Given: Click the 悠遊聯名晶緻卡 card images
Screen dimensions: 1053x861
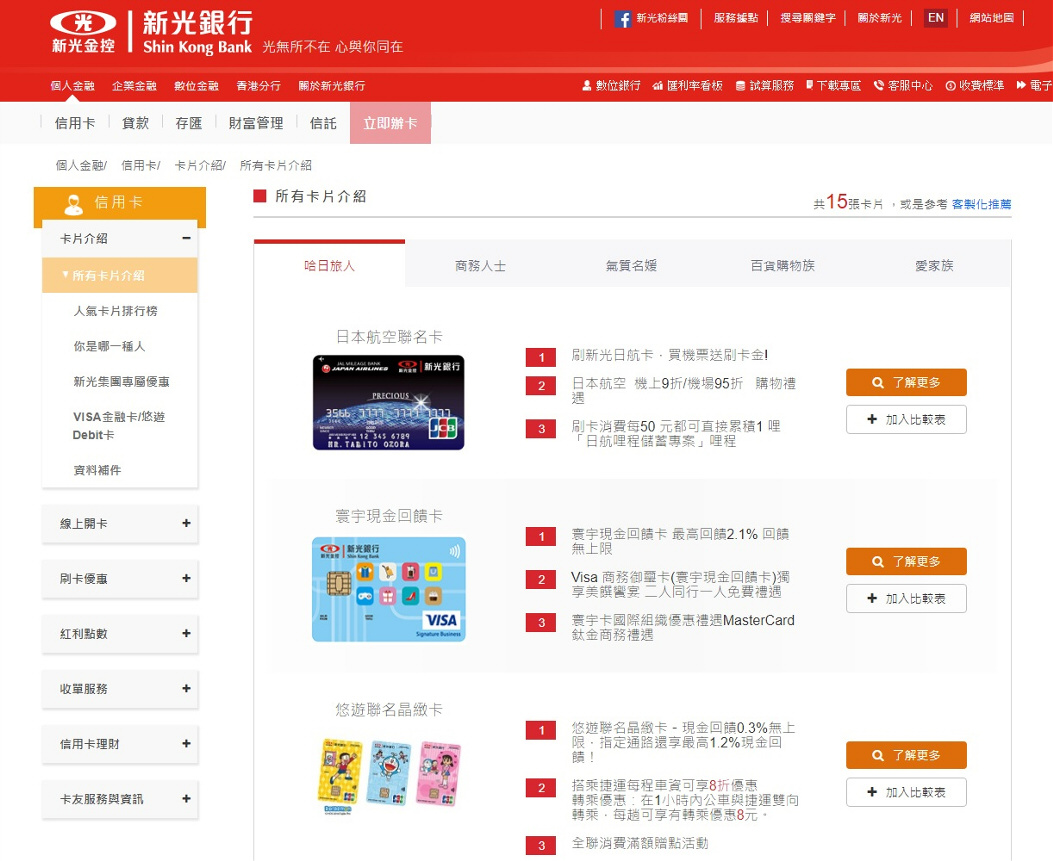Looking at the screenshot, I should pos(389,774).
